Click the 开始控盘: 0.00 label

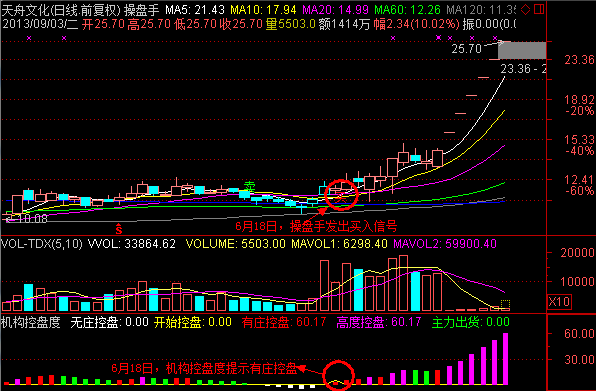click(193, 322)
